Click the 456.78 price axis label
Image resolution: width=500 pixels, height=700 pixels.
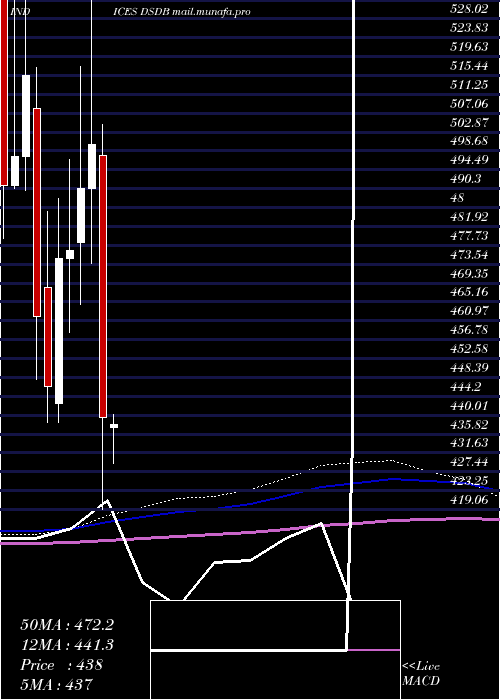[x=469, y=329]
